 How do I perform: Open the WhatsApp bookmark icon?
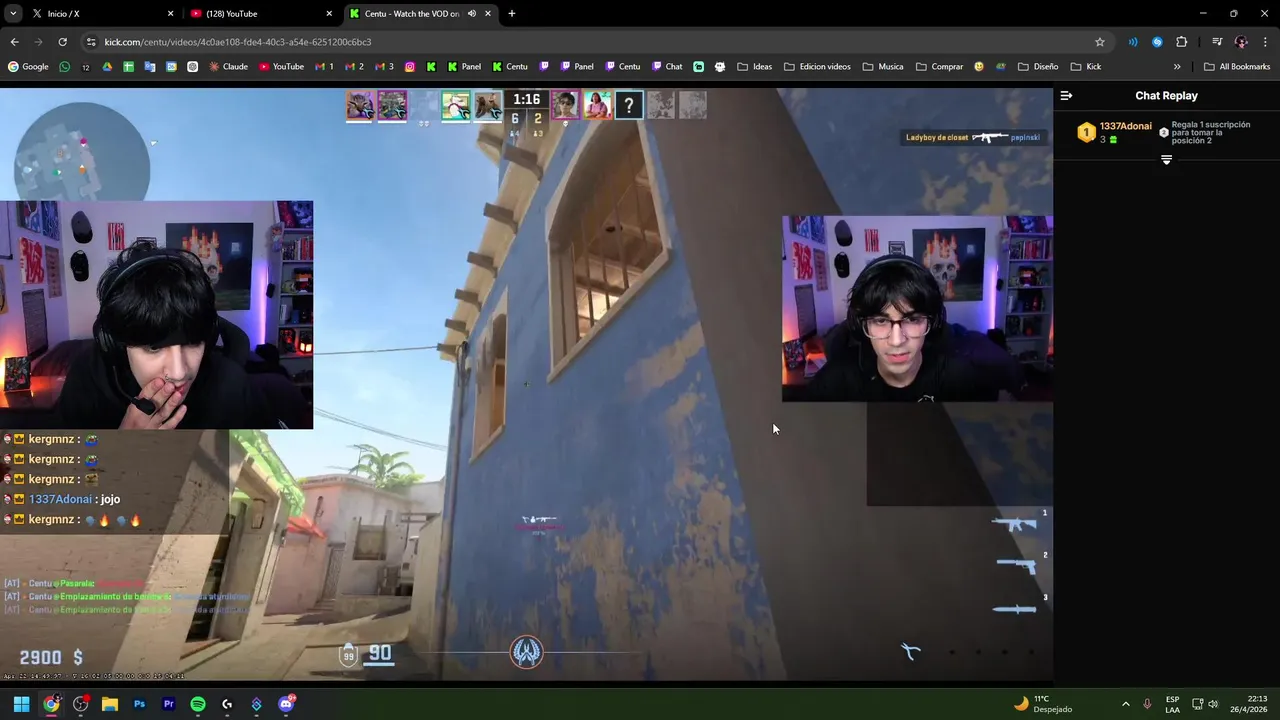65,67
